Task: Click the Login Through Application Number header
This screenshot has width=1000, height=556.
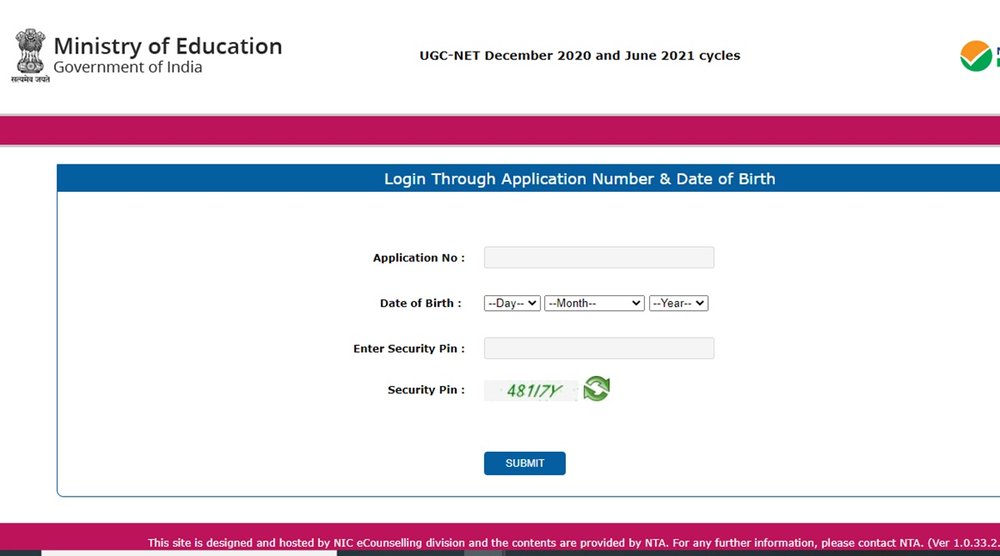Action: coord(580,179)
